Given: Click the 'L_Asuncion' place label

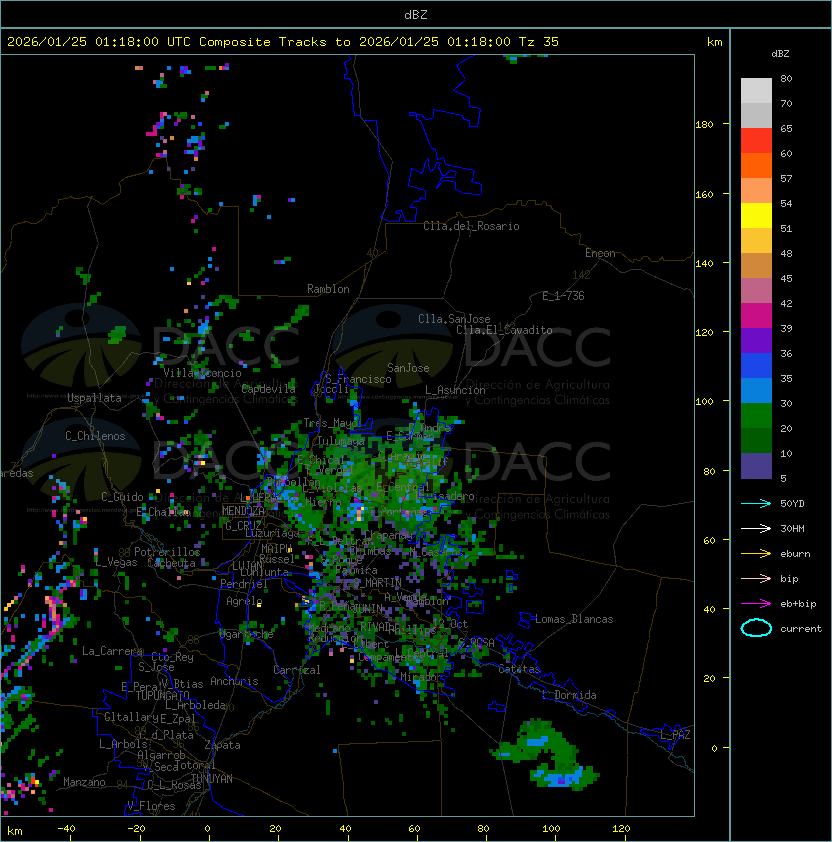Looking at the screenshot, I should 455,390.
